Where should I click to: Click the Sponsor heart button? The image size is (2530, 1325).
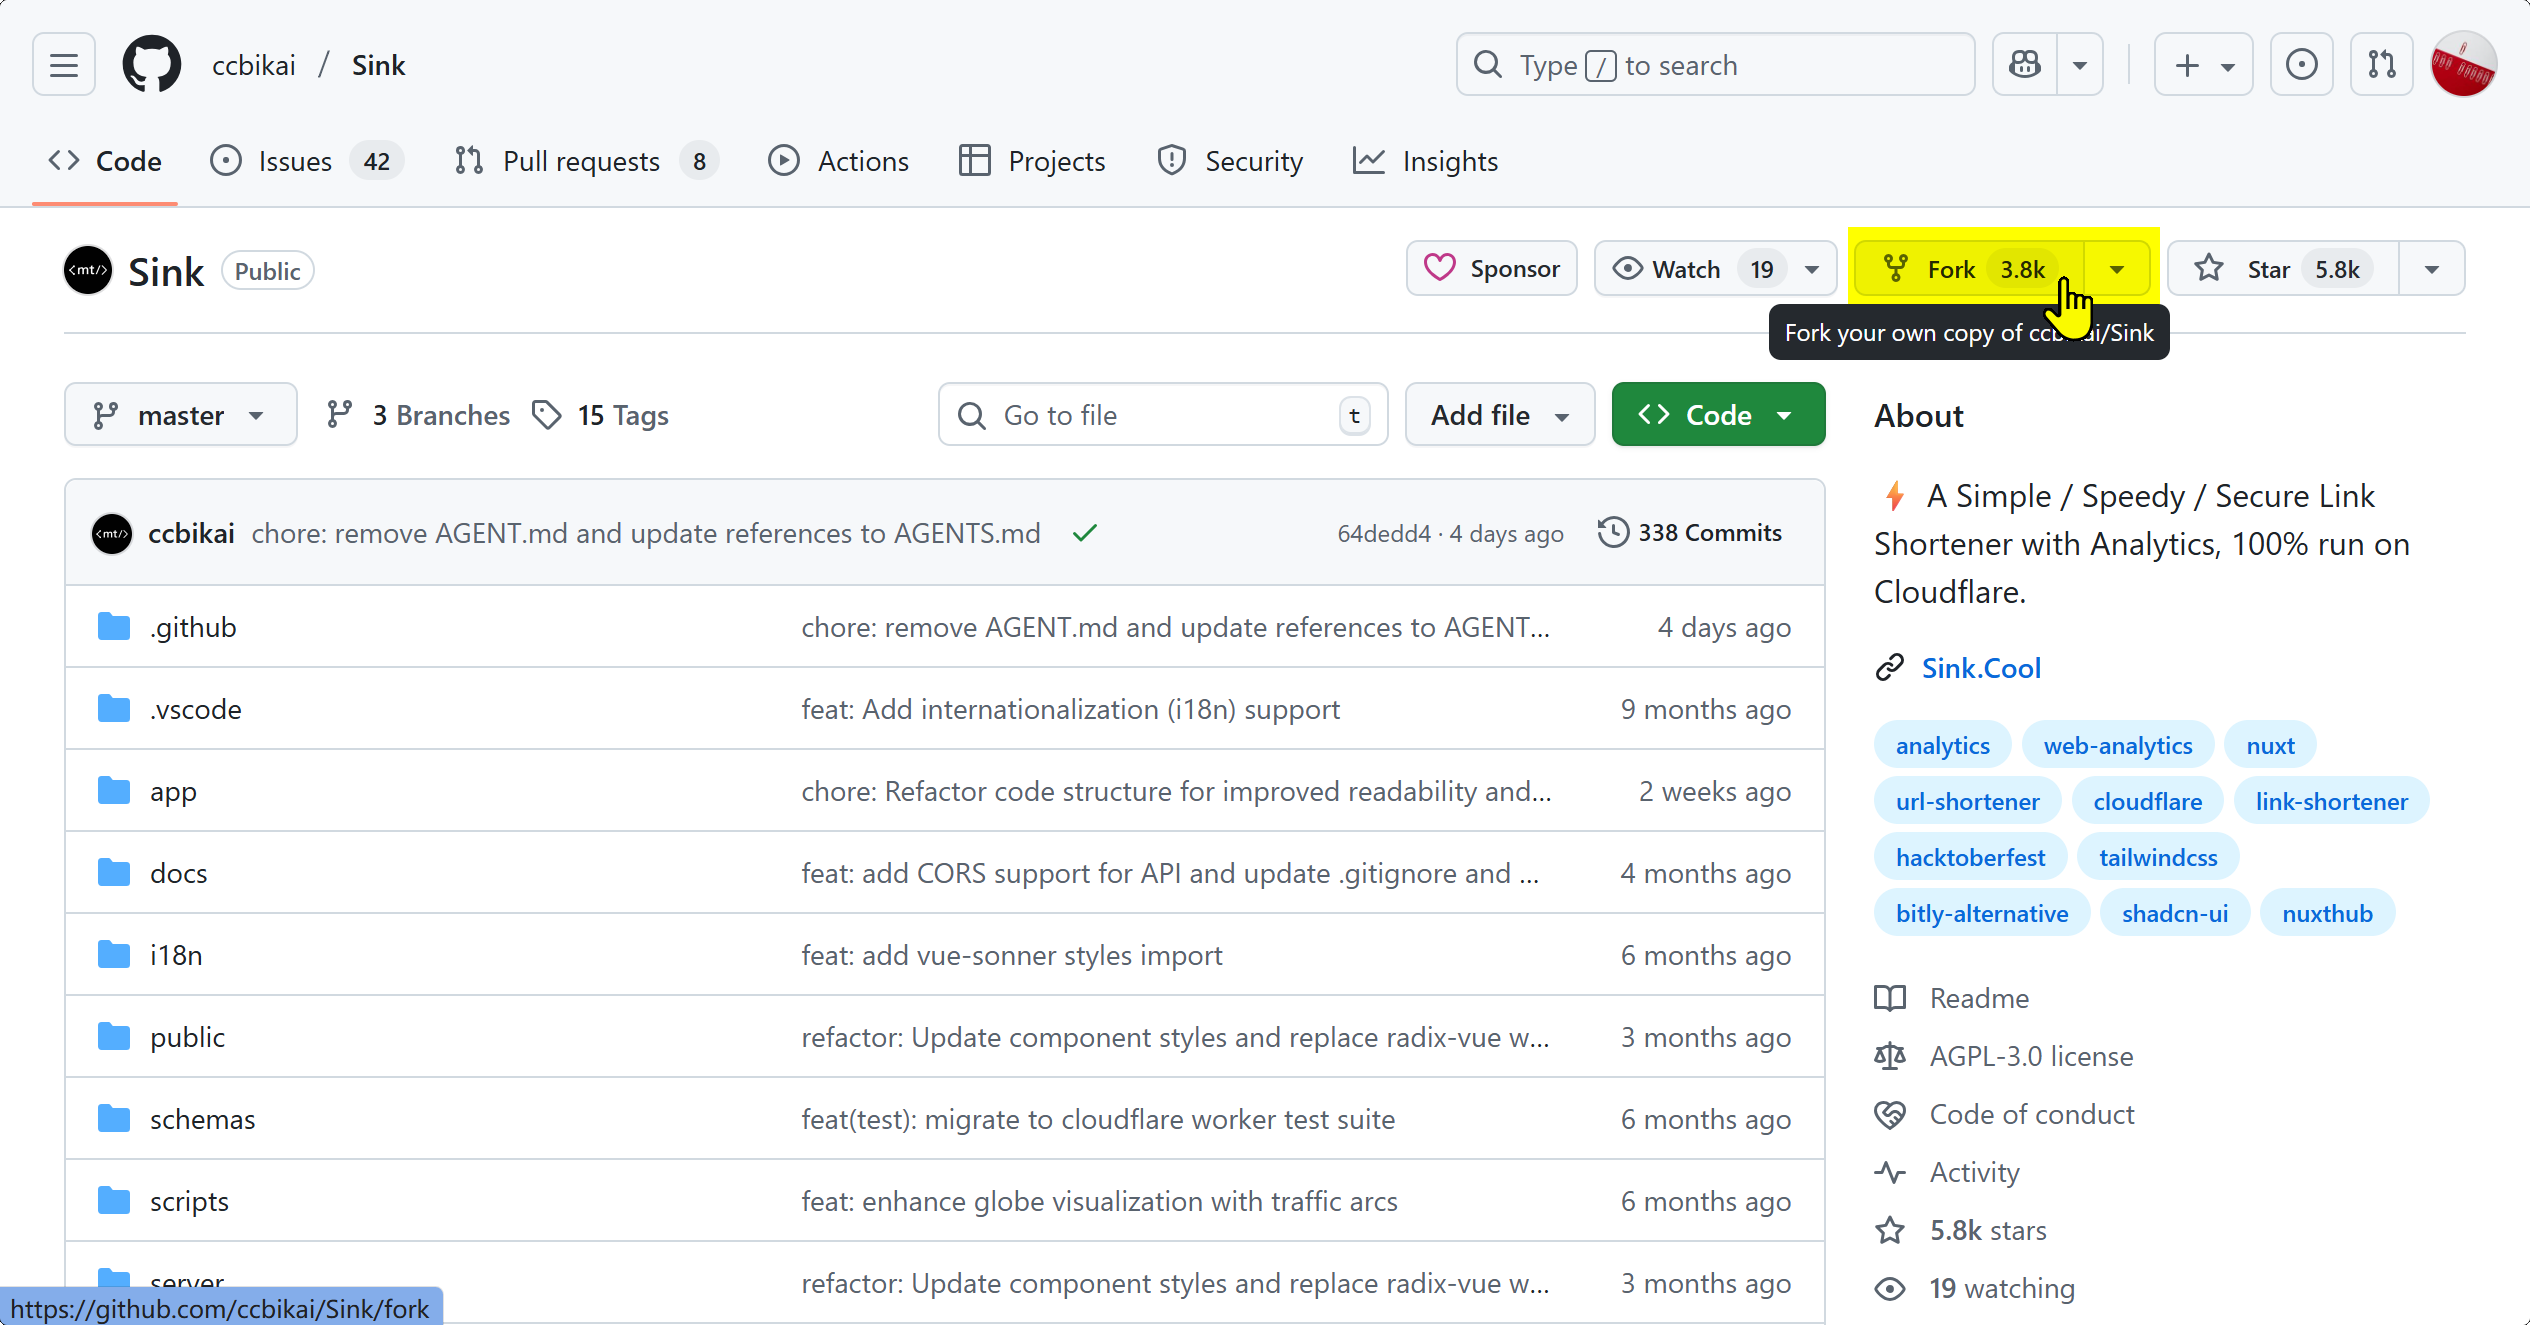pyautogui.click(x=1491, y=269)
